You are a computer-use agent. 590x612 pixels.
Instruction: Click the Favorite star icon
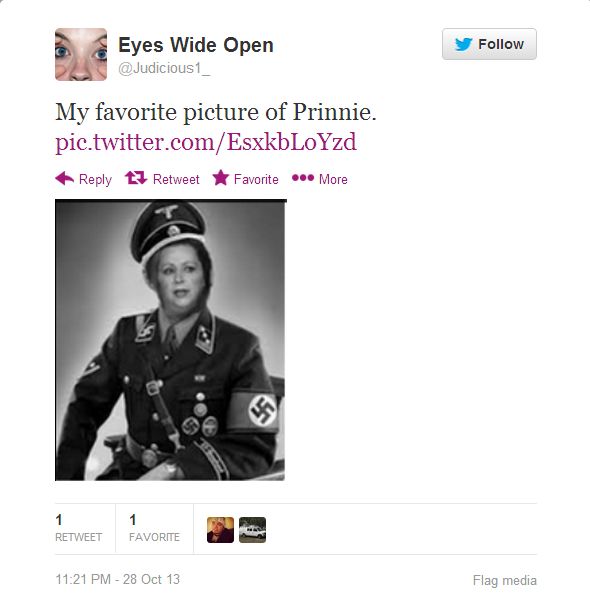coord(221,178)
